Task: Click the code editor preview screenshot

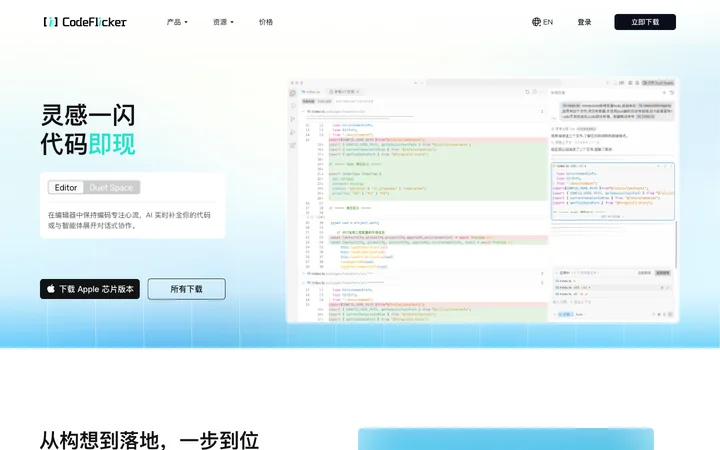Action: coord(482,200)
